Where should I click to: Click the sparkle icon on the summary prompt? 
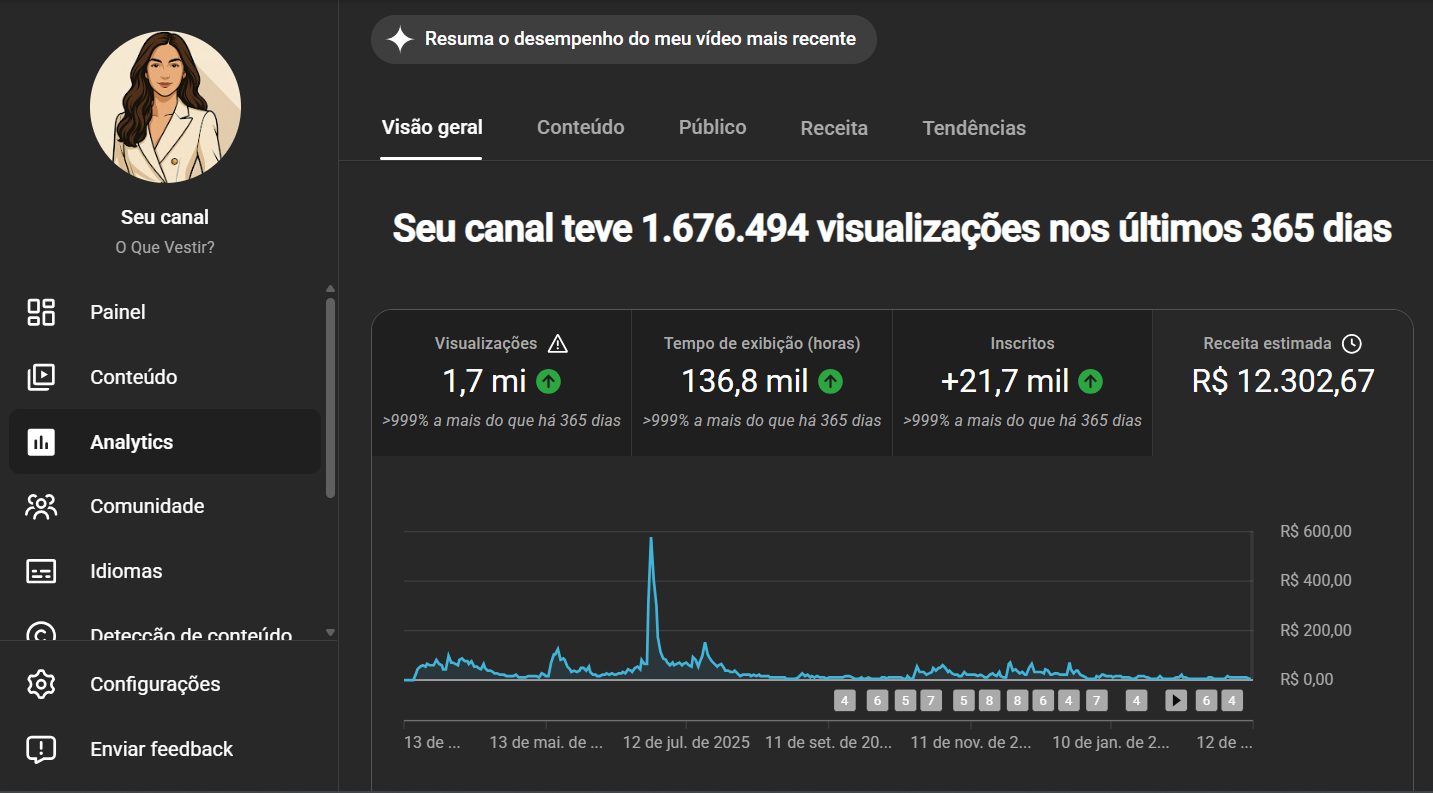pyautogui.click(x=401, y=39)
